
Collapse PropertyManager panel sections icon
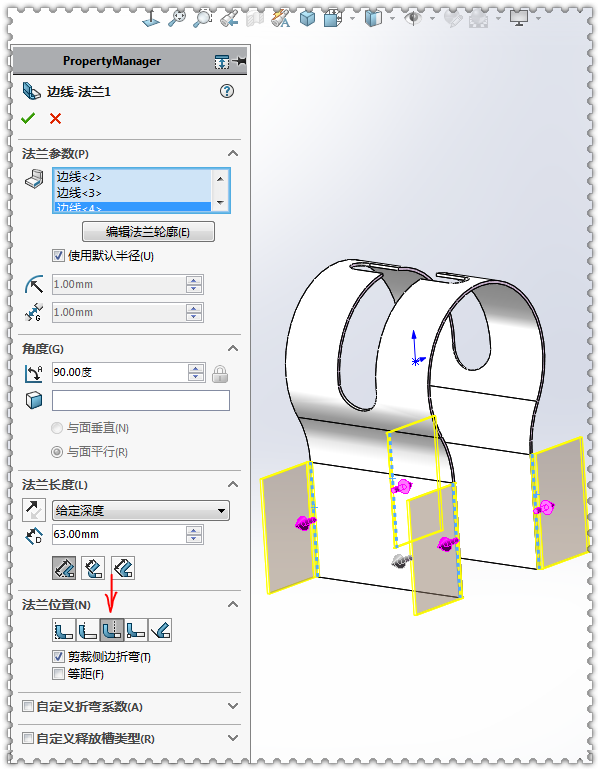(x=221, y=61)
